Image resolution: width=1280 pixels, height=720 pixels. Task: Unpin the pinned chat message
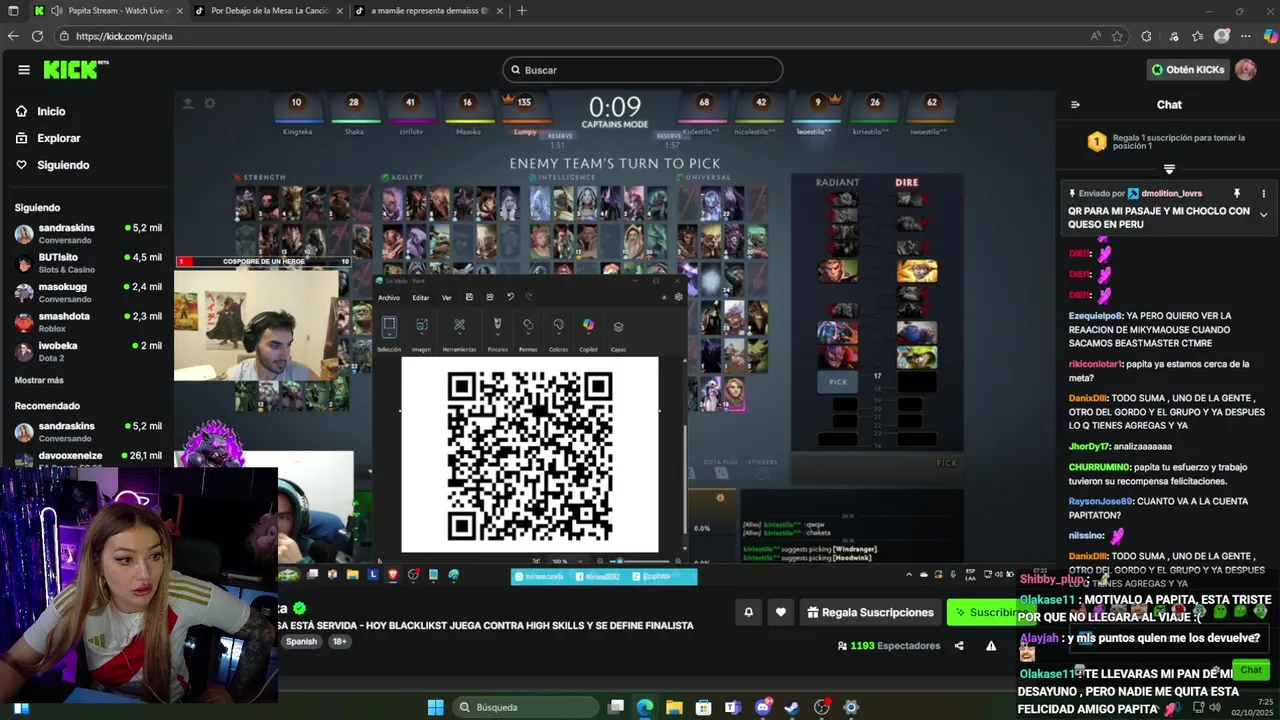[1237, 194]
